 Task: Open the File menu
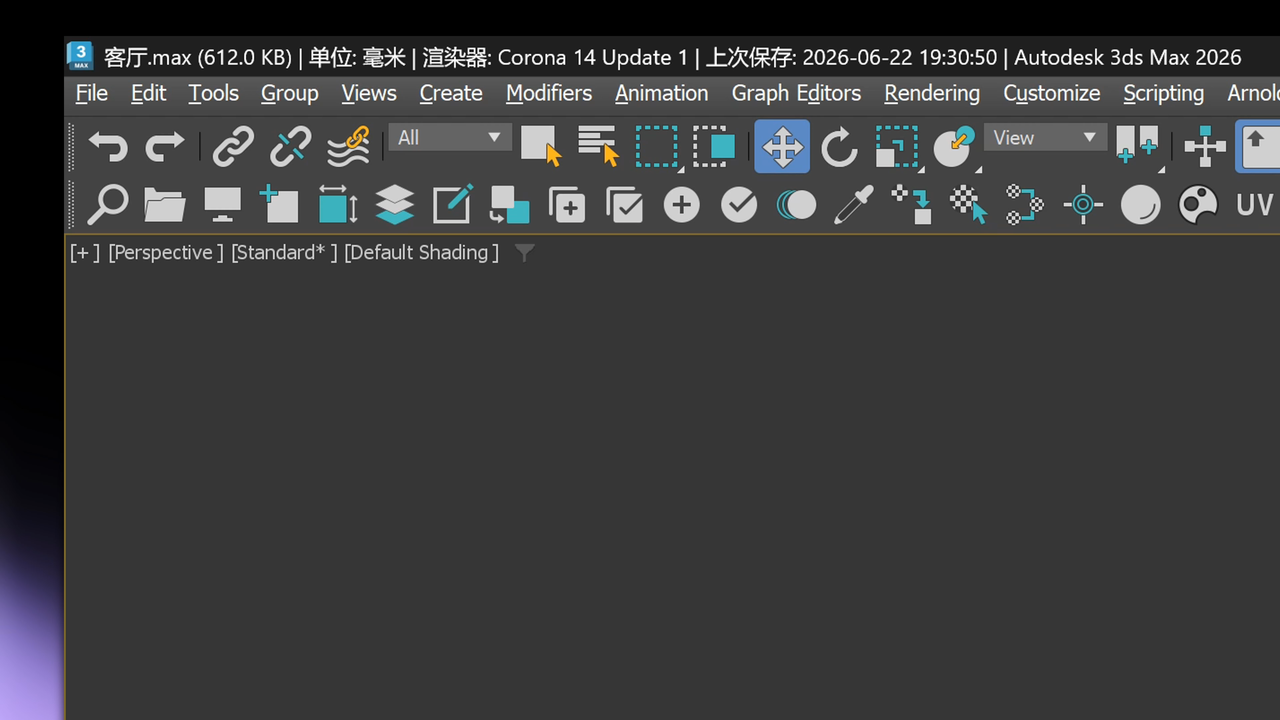(x=92, y=93)
